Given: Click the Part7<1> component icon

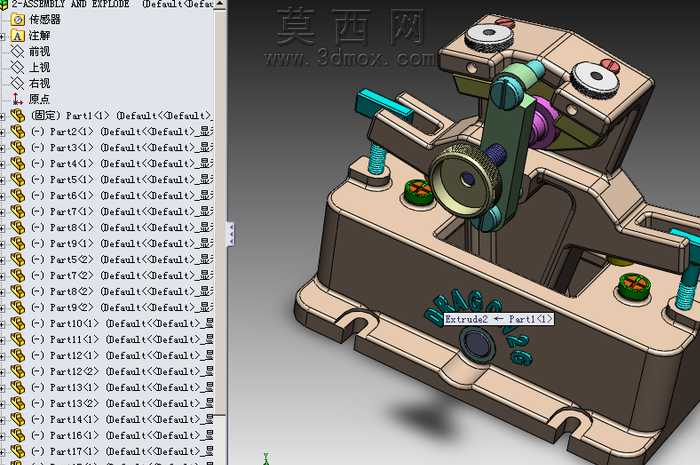Looking at the screenshot, I should coord(18,212).
